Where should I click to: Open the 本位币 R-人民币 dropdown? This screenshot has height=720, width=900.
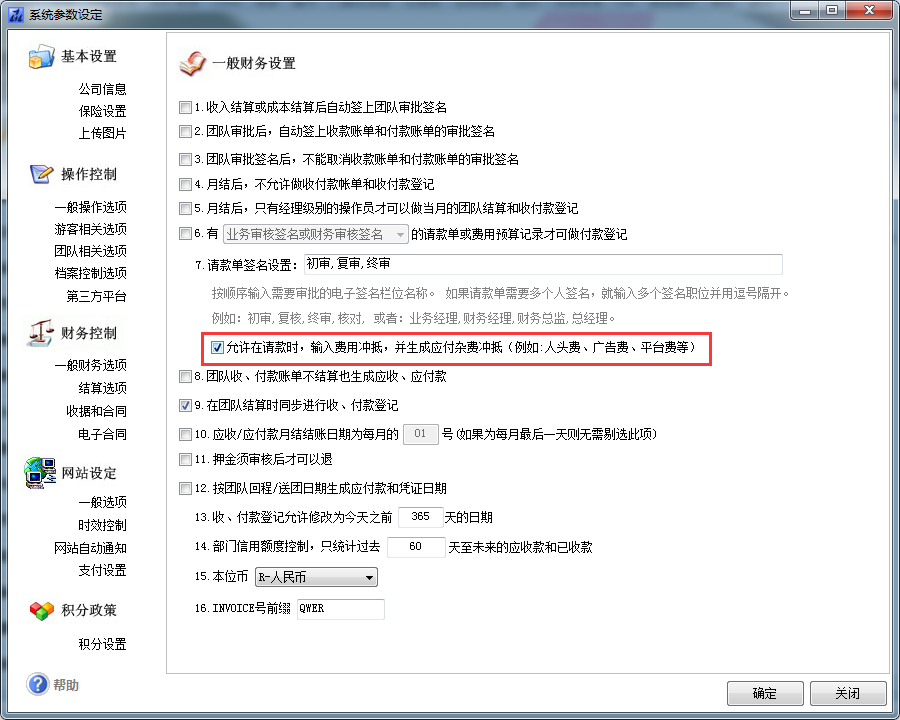point(316,577)
